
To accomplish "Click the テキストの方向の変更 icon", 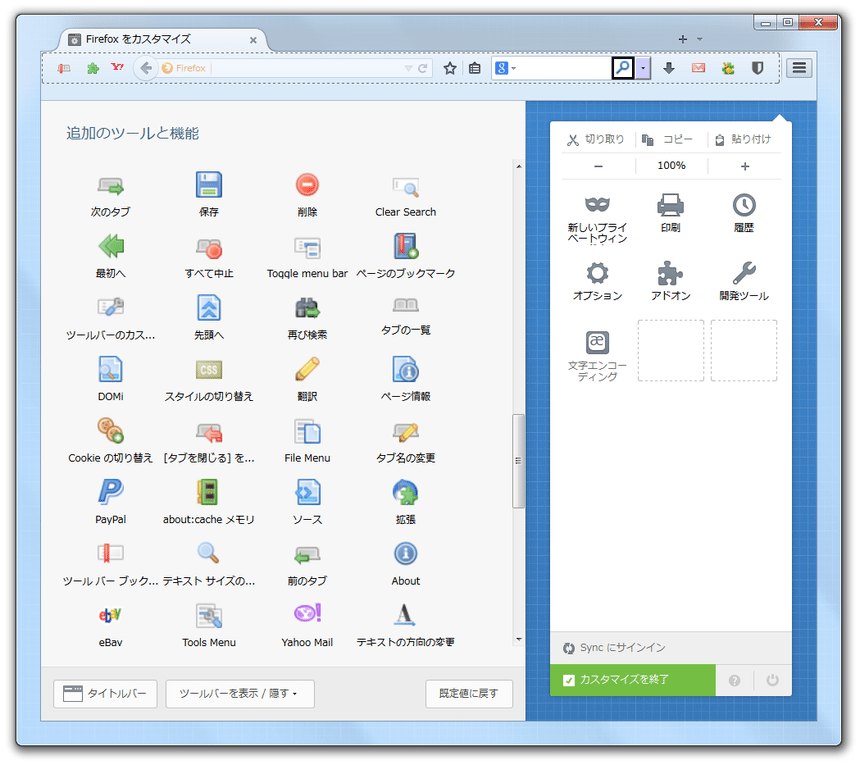I will click(405, 615).
